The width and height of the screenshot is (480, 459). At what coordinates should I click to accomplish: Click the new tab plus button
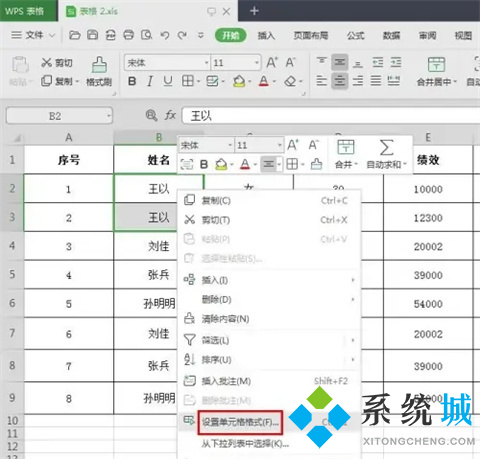pos(254,11)
